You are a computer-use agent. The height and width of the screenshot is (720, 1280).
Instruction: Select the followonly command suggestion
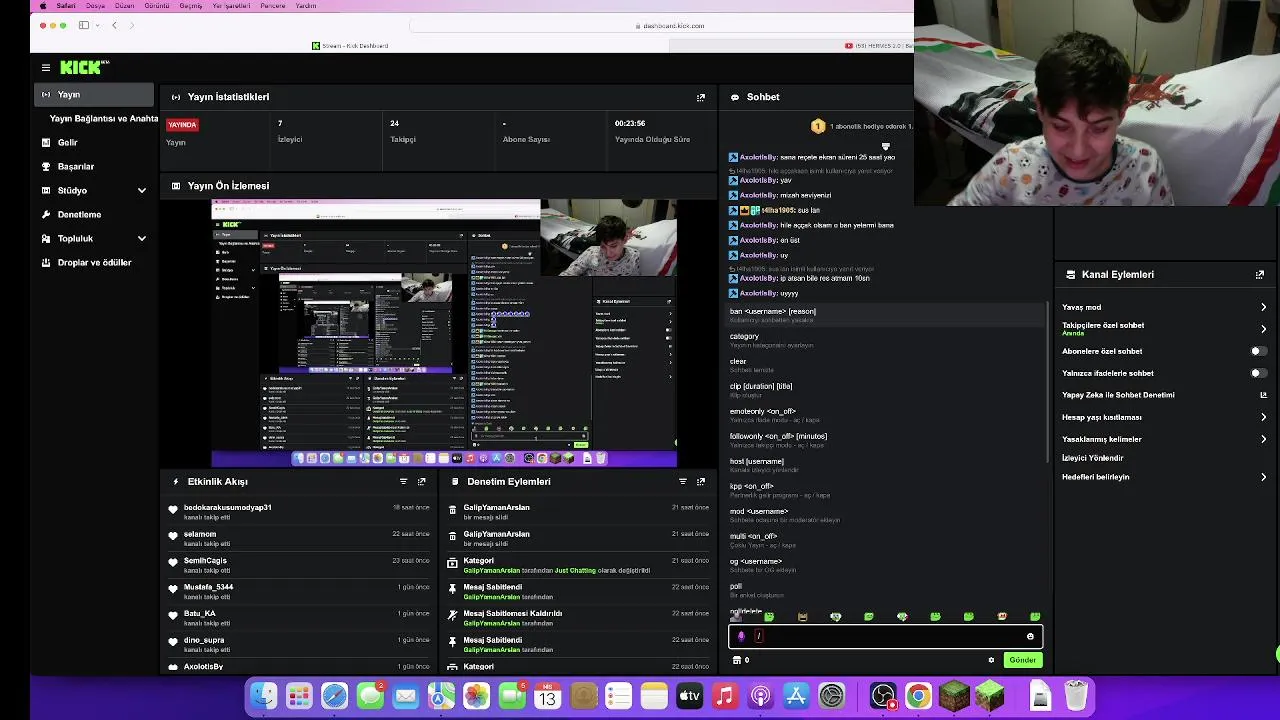pos(884,440)
